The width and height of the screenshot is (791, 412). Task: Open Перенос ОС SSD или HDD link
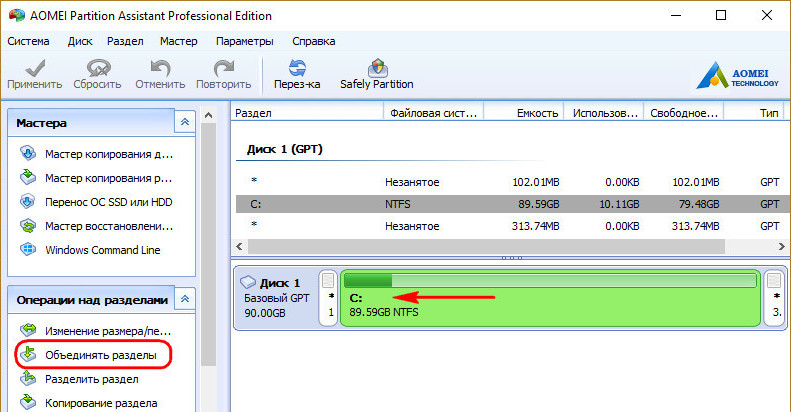(x=108, y=202)
